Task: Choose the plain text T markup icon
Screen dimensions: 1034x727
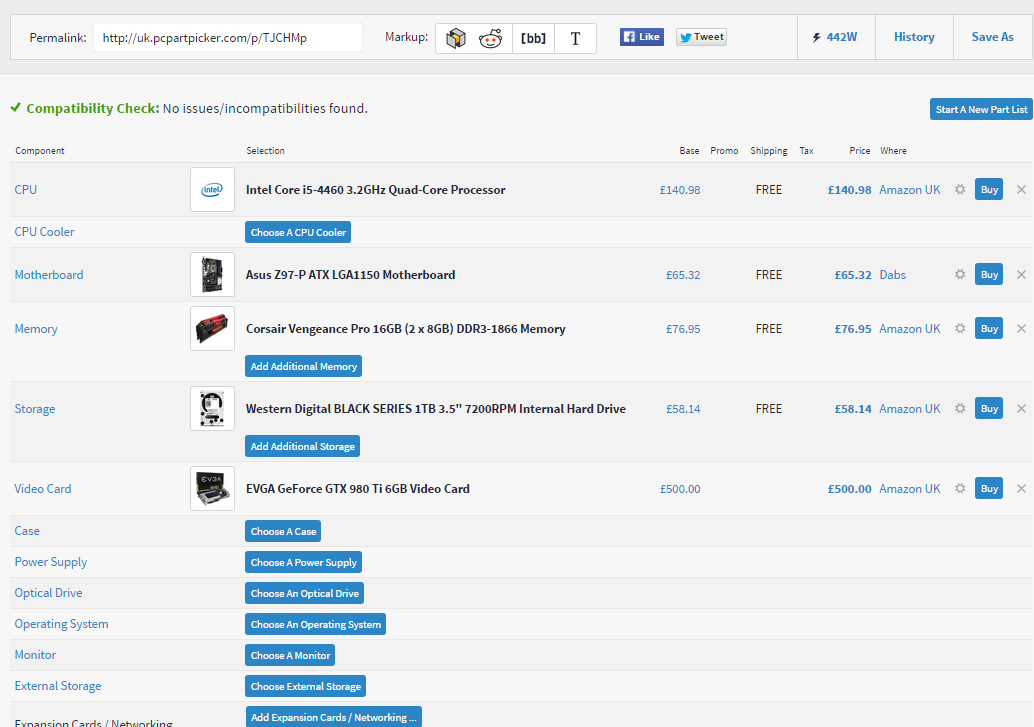Action: 575,38
